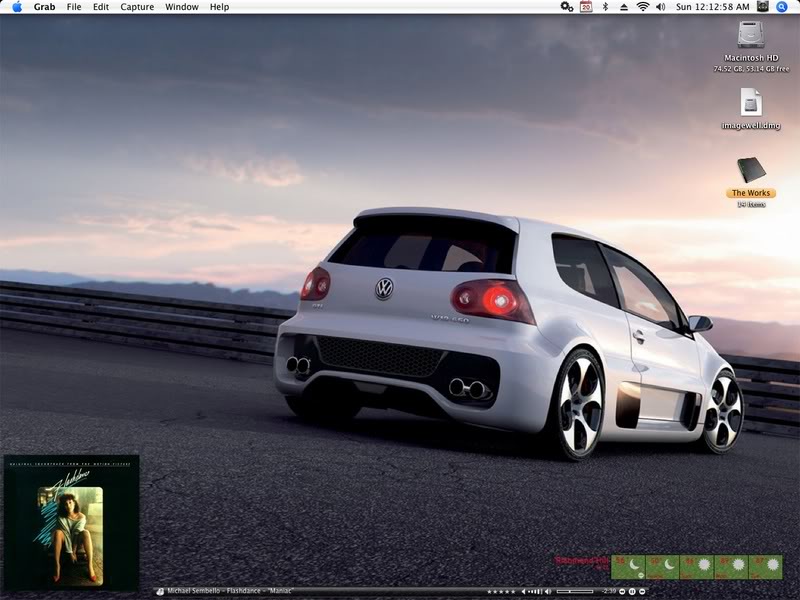Click the song progress slider

575,592
